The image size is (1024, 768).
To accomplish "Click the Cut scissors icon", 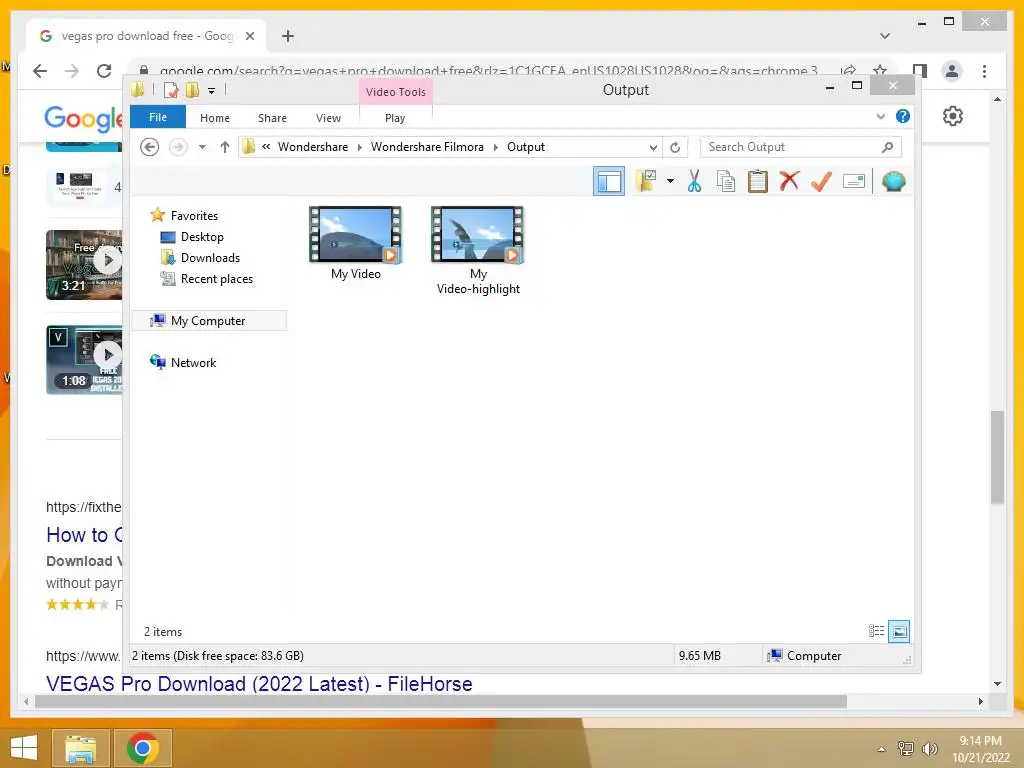I will pos(694,181).
